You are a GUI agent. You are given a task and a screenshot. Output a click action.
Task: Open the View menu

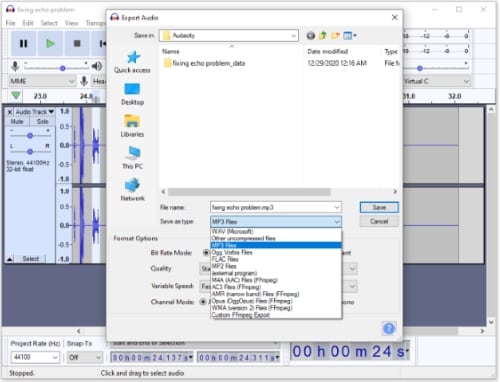tap(71, 23)
